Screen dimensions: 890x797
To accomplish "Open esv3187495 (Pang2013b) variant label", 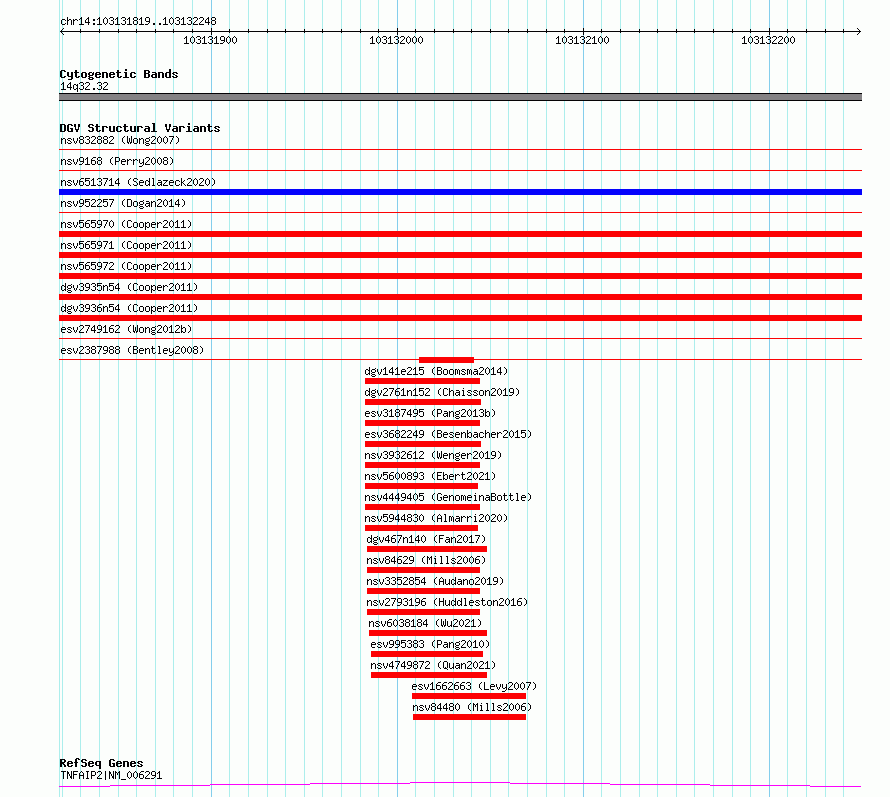I will tap(430, 413).
